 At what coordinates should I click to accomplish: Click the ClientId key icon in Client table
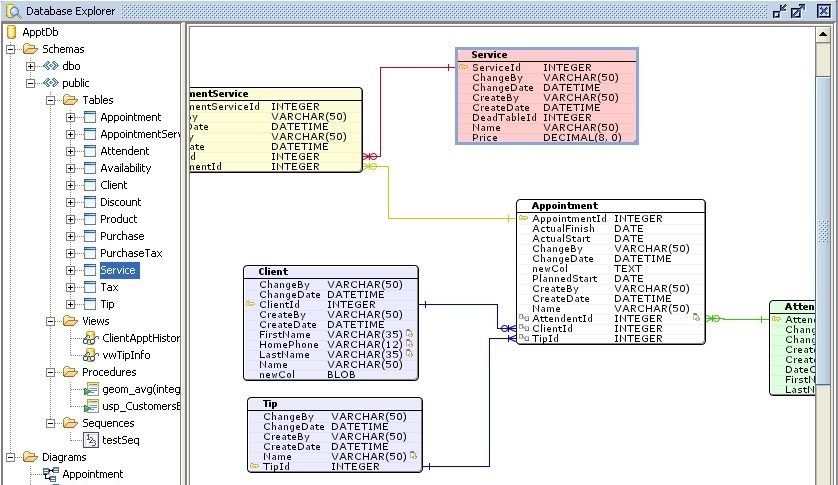click(251, 304)
